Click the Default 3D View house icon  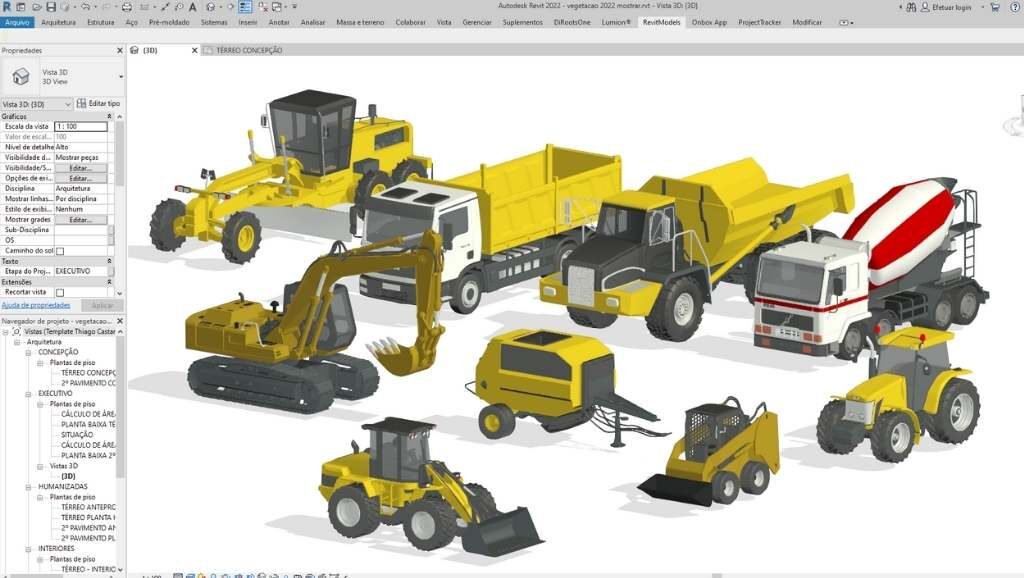click(209, 7)
